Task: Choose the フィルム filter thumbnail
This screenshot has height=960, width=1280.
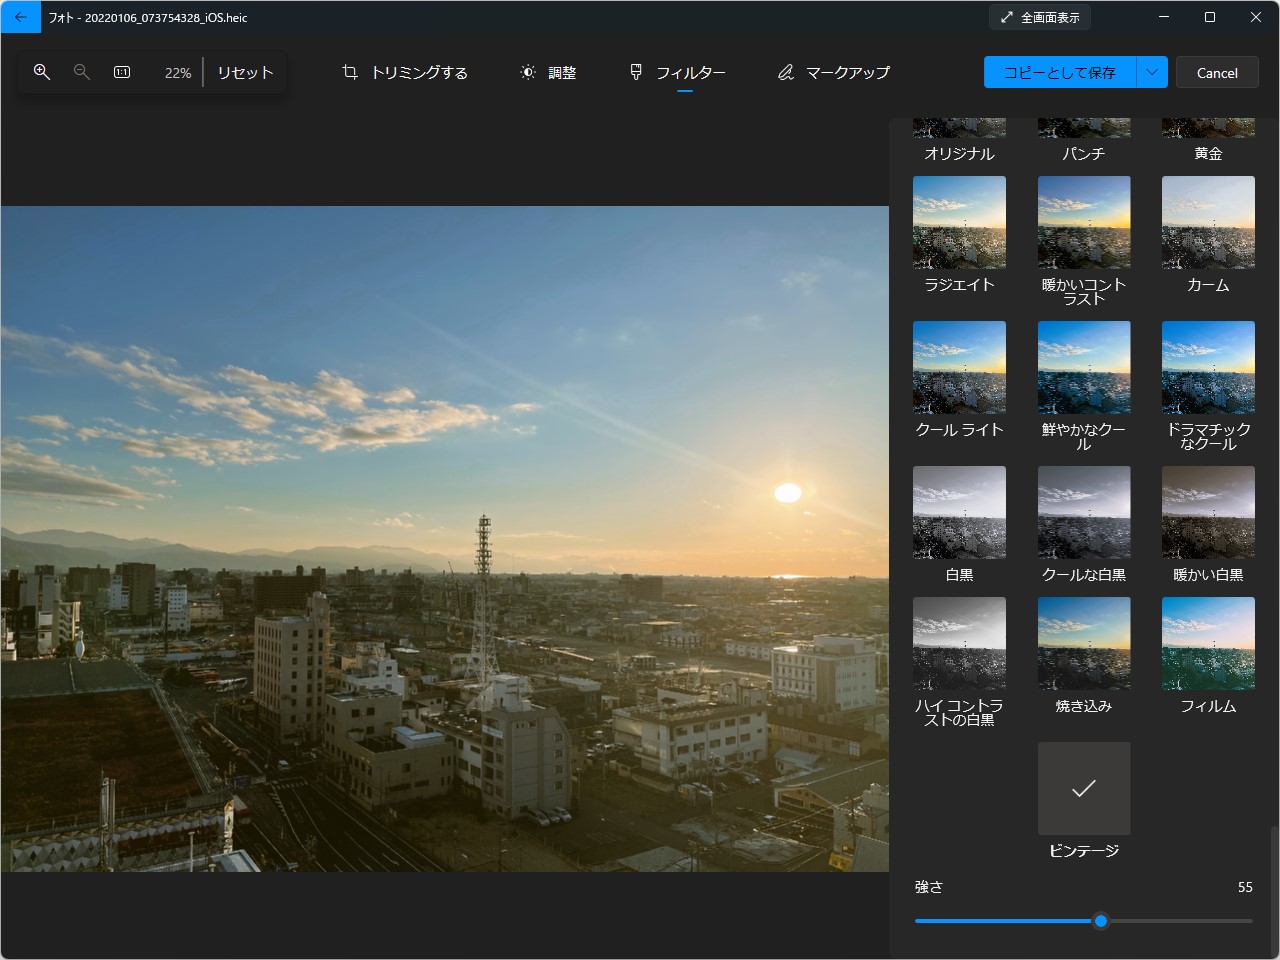Action: tap(1208, 643)
